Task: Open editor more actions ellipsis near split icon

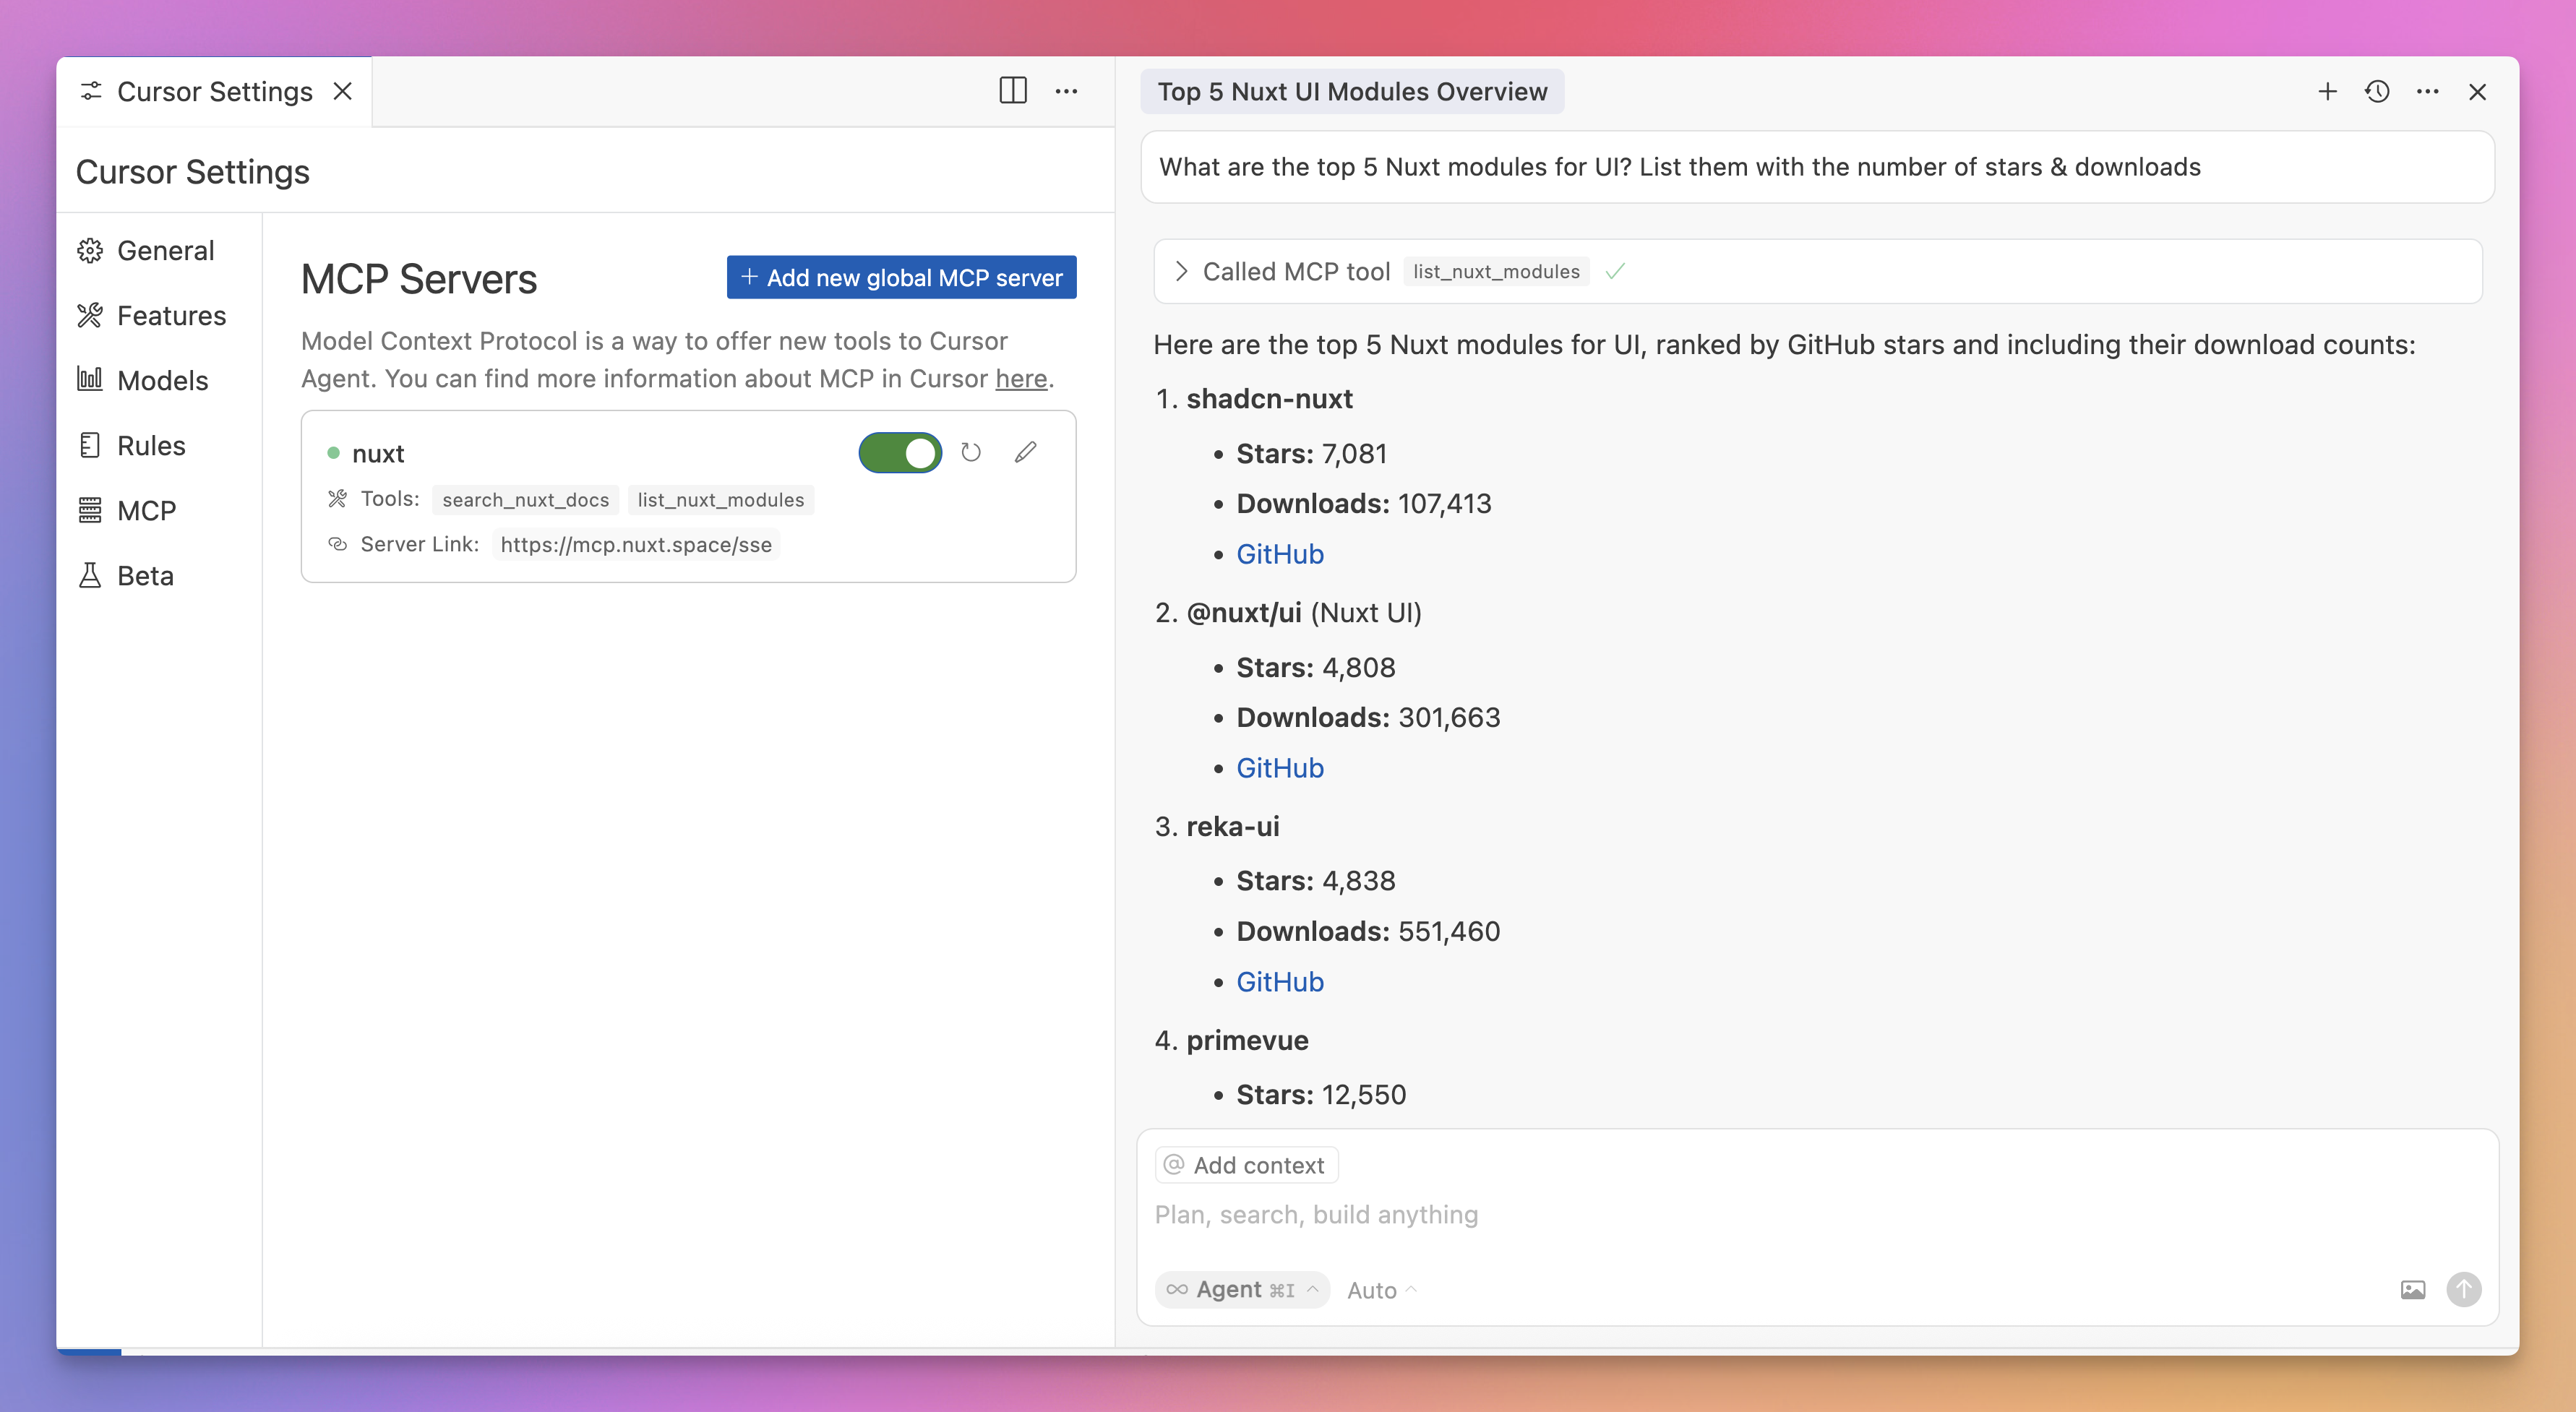Action: tap(1066, 91)
